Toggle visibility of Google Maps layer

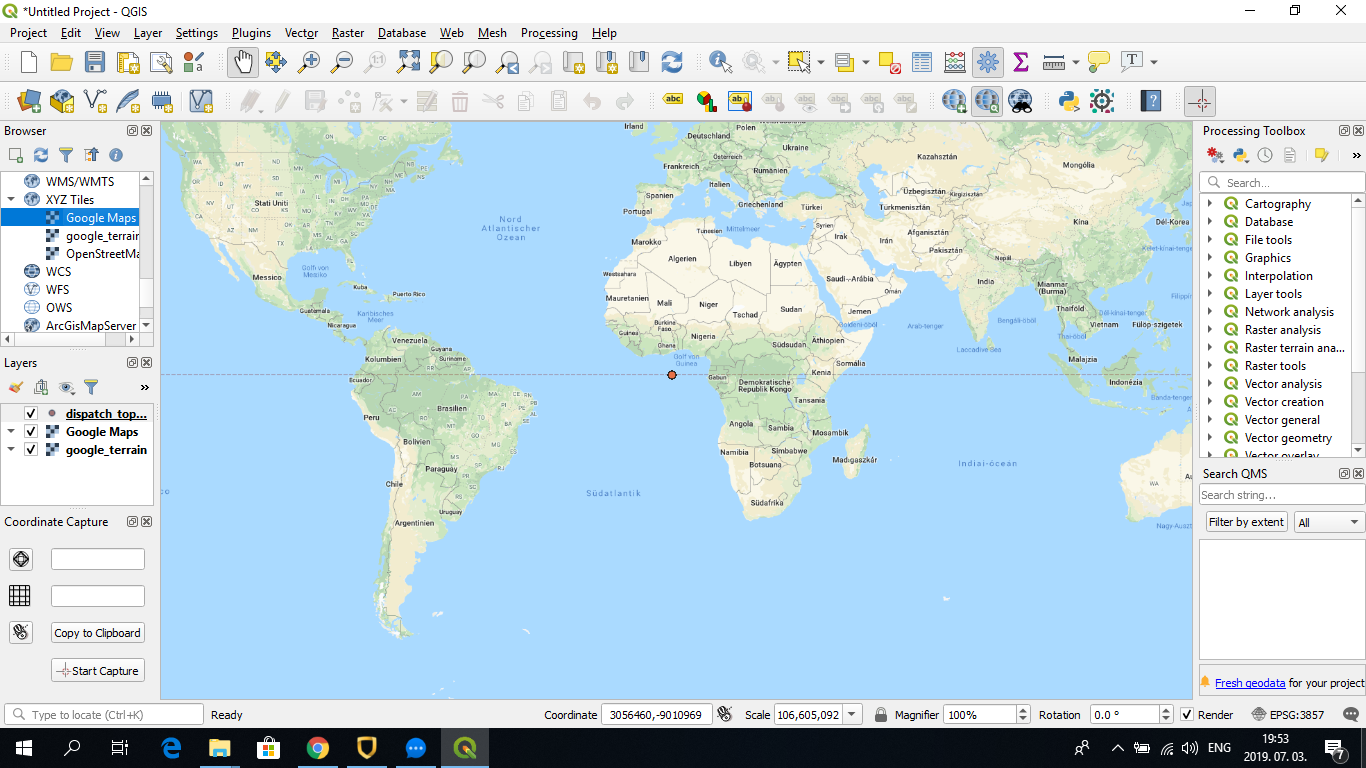[x=31, y=432]
